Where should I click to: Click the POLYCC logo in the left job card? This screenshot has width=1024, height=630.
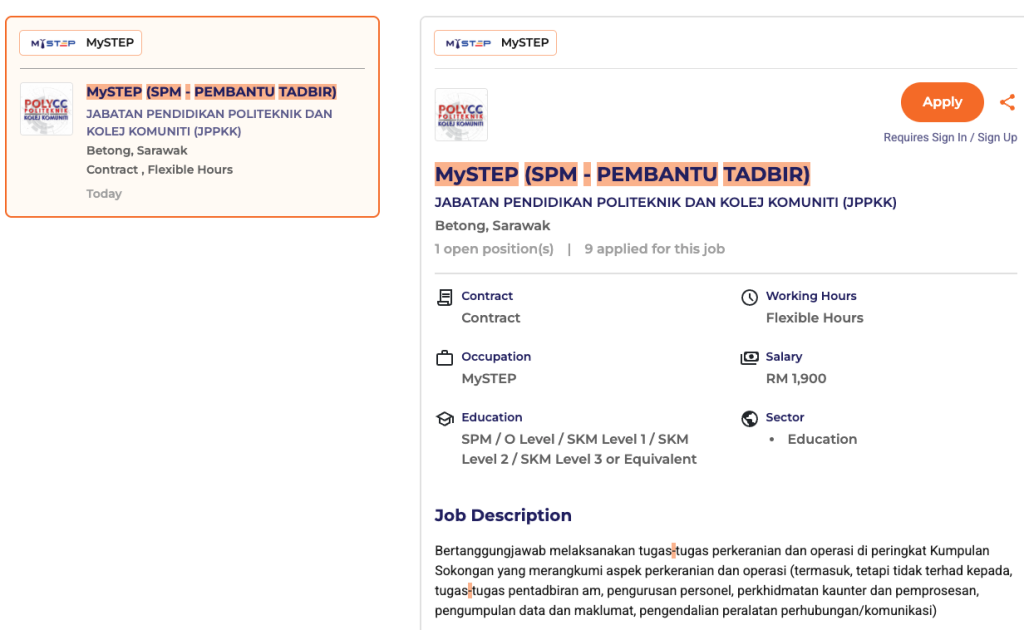(x=47, y=109)
